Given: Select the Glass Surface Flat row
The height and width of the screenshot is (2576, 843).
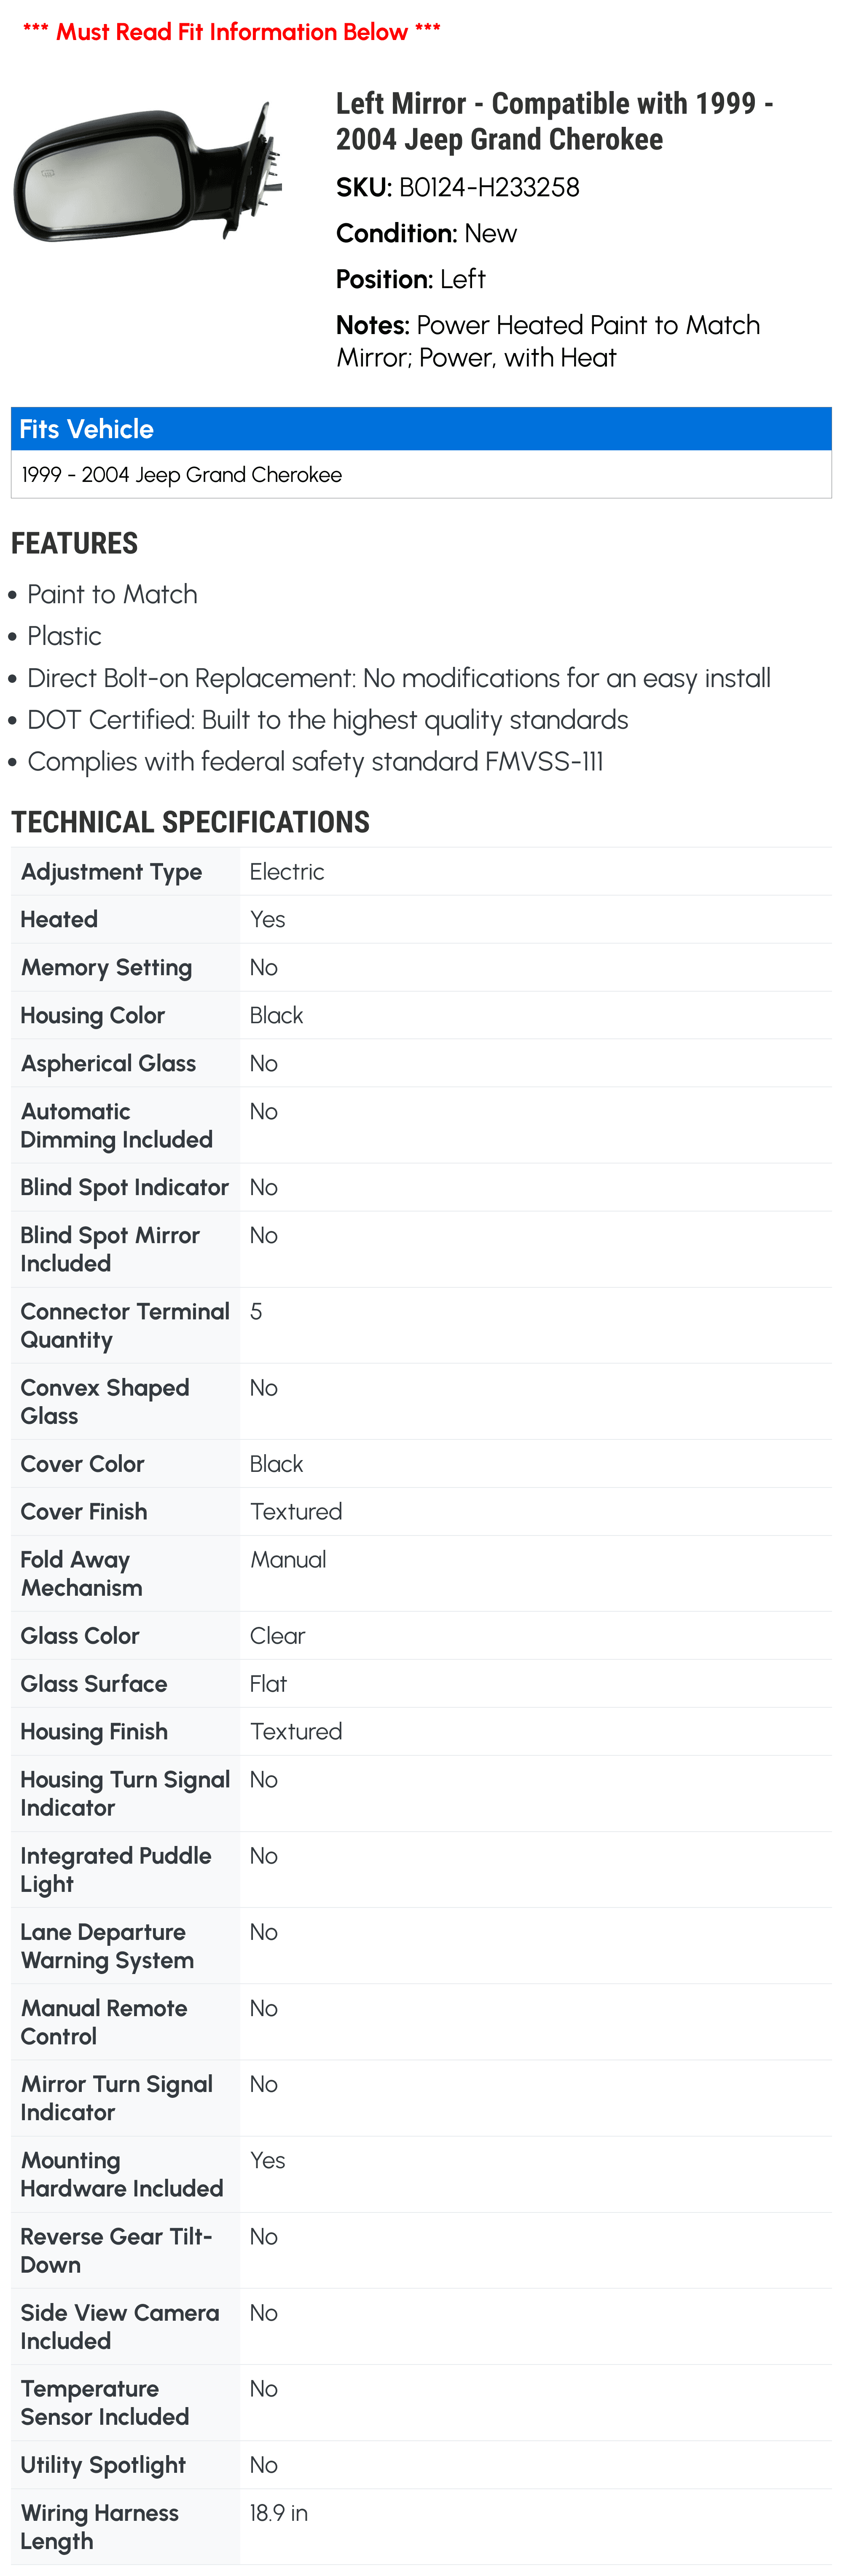Looking at the screenshot, I should pos(421,1684).
